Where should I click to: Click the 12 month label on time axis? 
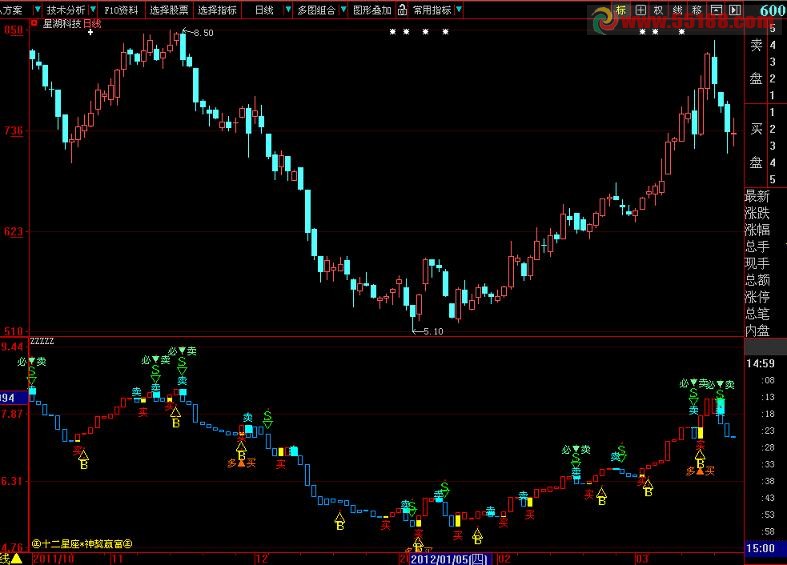click(261, 559)
